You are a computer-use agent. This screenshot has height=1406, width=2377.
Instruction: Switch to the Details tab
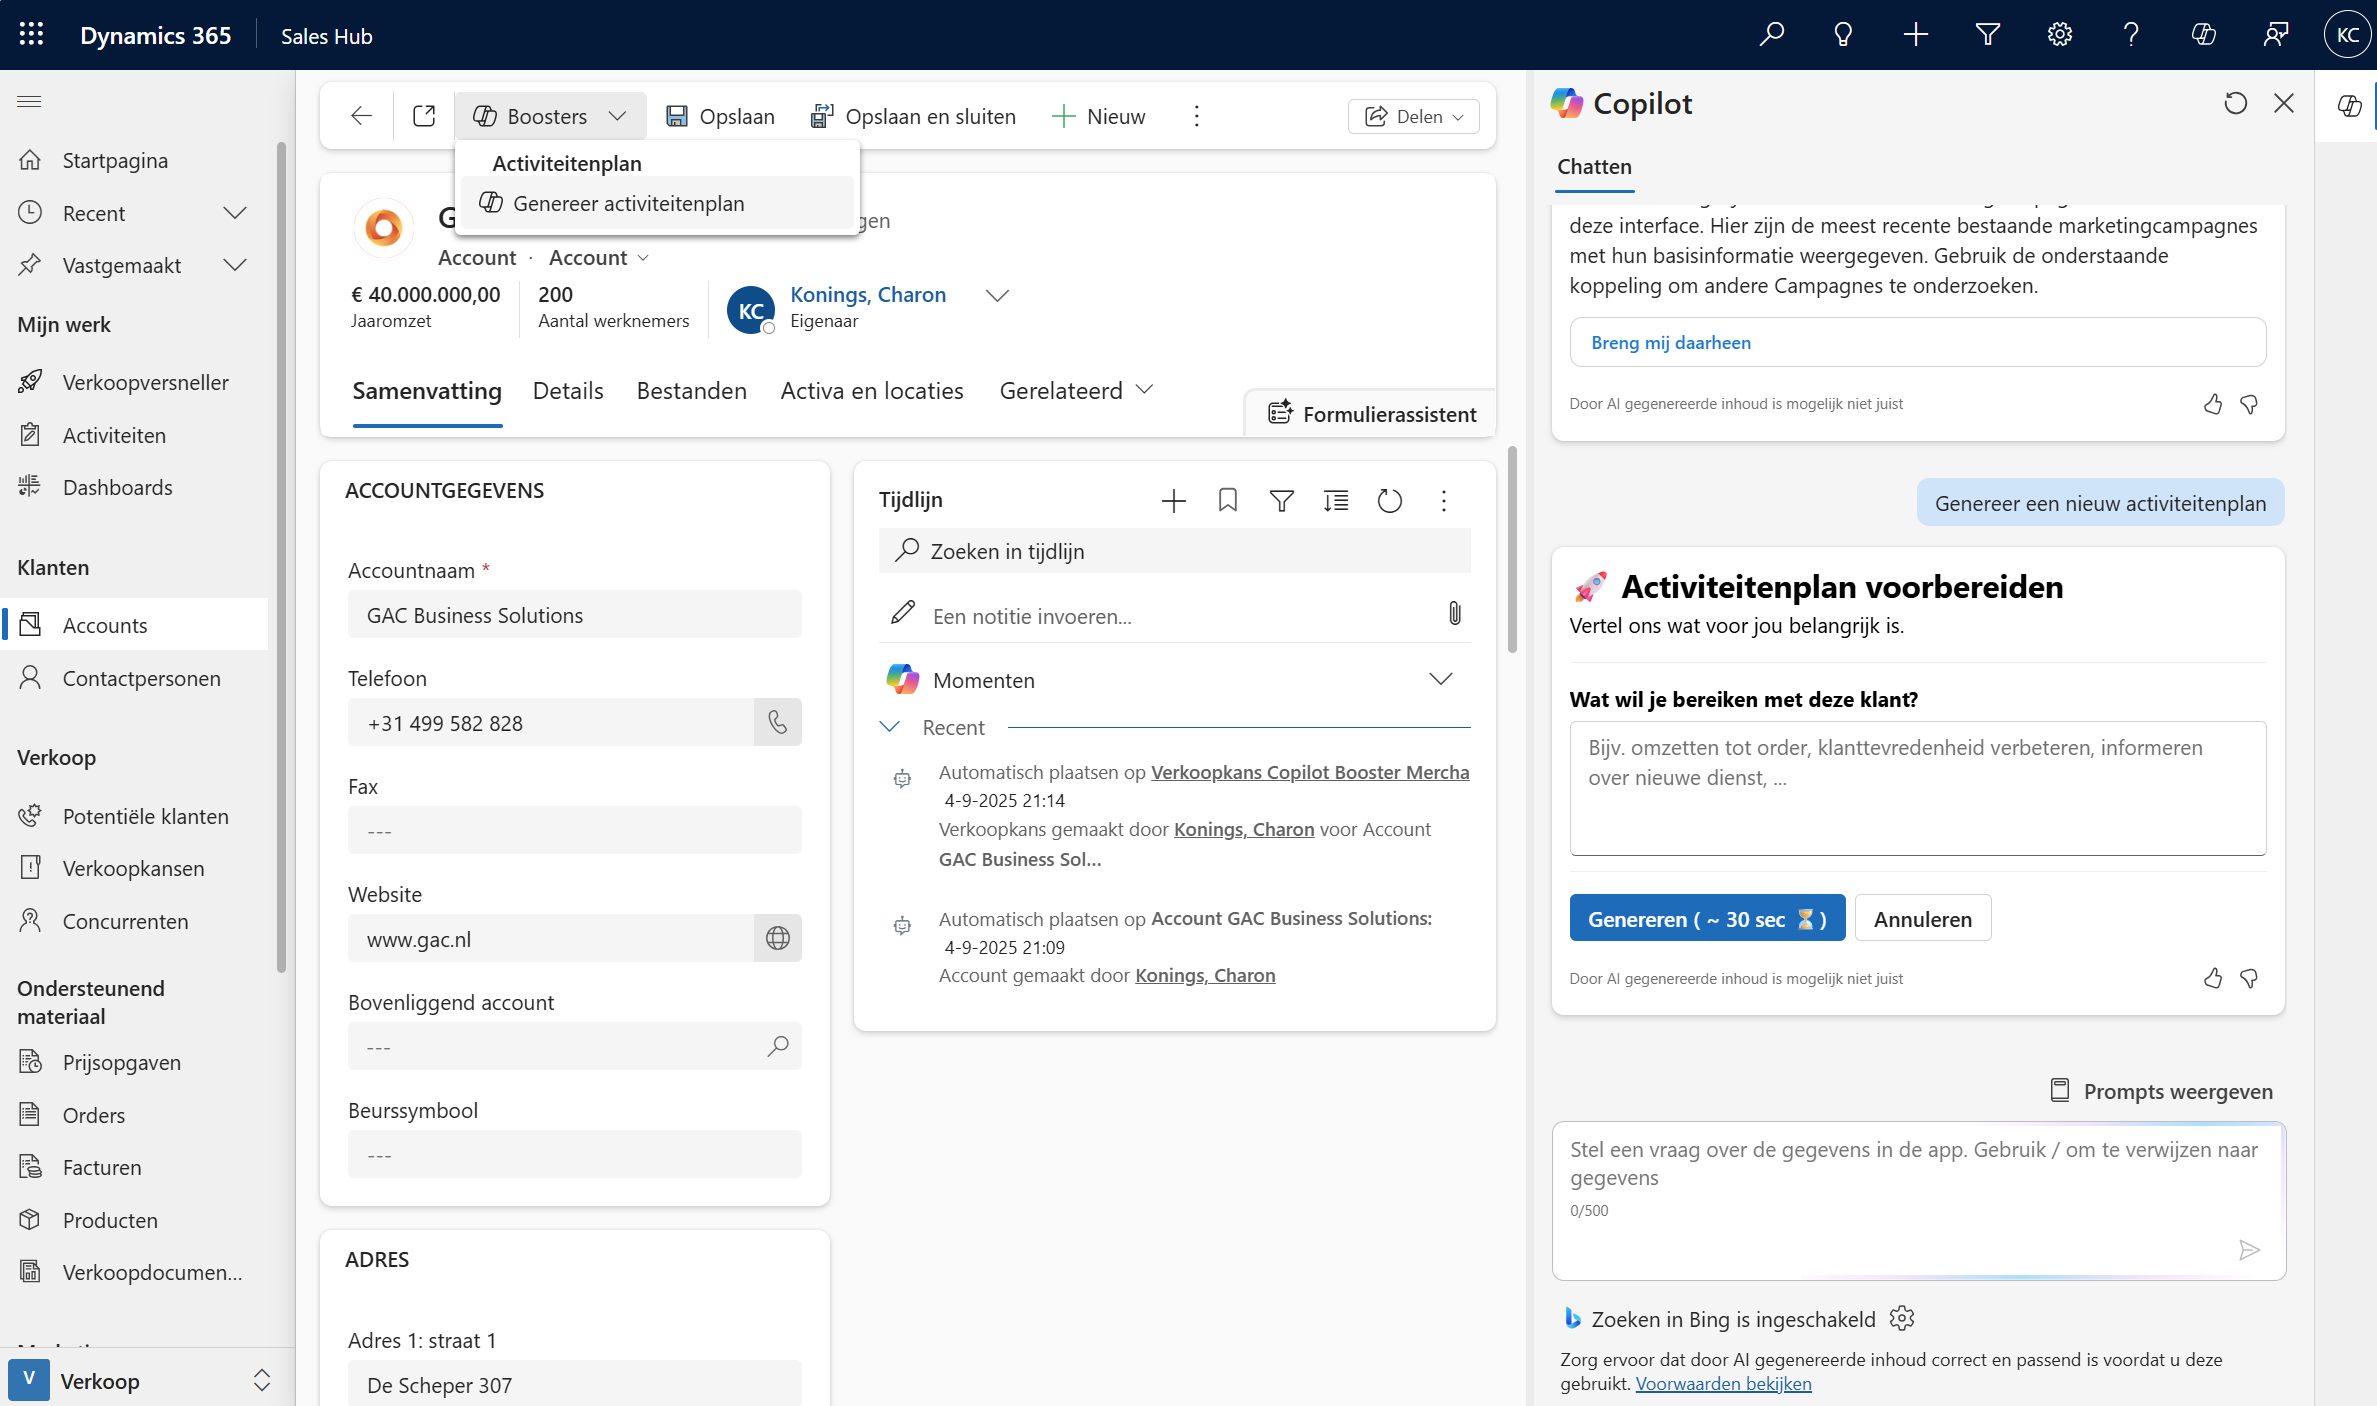(567, 390)
